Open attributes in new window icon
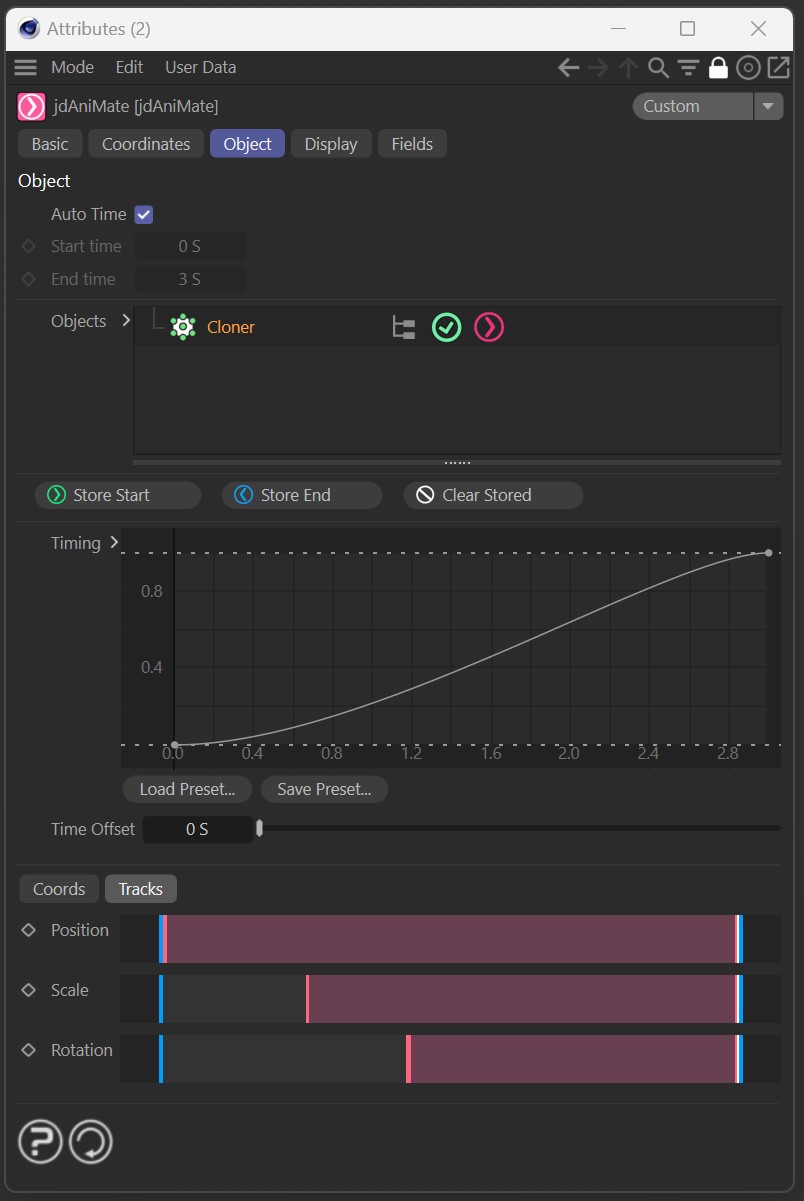This screenshot has width=804, height=1201. tap(777, 67)
